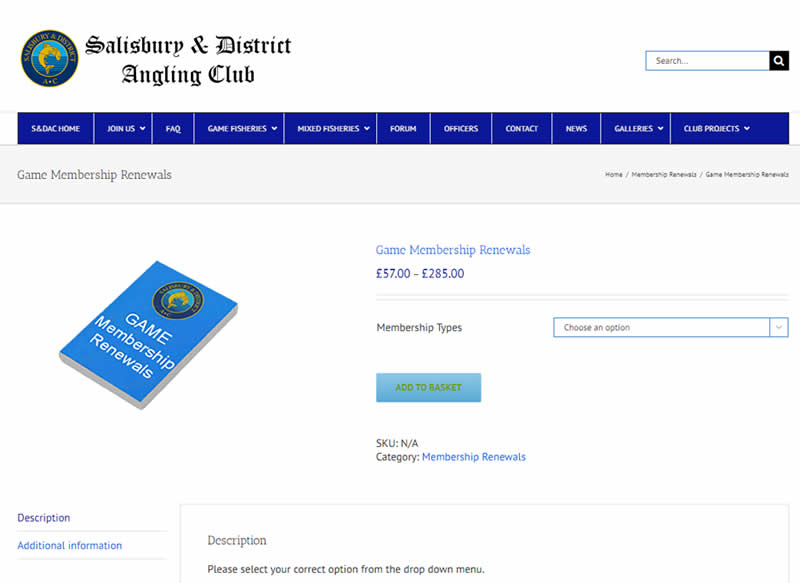Expand the Mixed Fisheries menu
This screenshot has height=583, width=800.
pyautogui.click(x=330, y=129)
